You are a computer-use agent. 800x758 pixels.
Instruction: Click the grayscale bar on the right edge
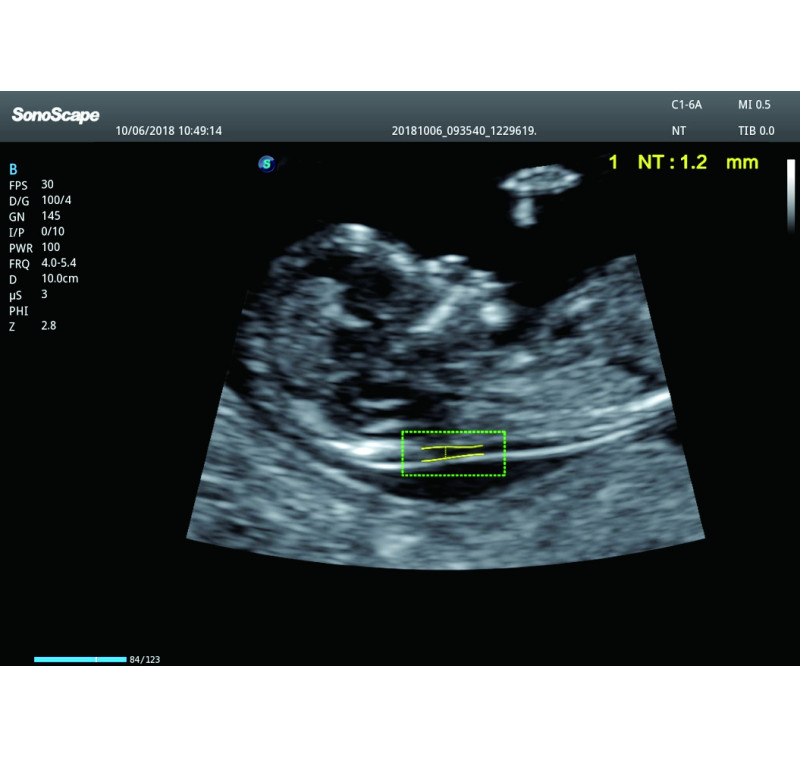(790, 196)
